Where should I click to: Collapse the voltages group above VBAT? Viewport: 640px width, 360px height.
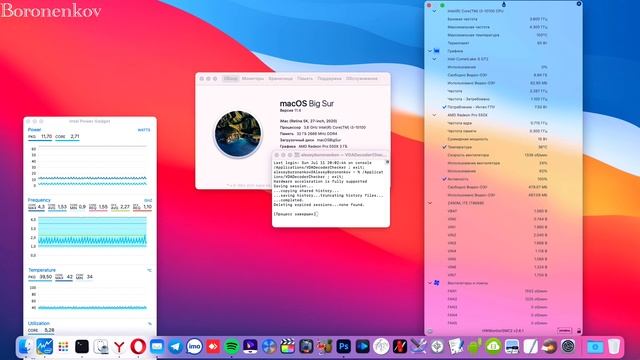pyautogui.click(x=430, y=203)
